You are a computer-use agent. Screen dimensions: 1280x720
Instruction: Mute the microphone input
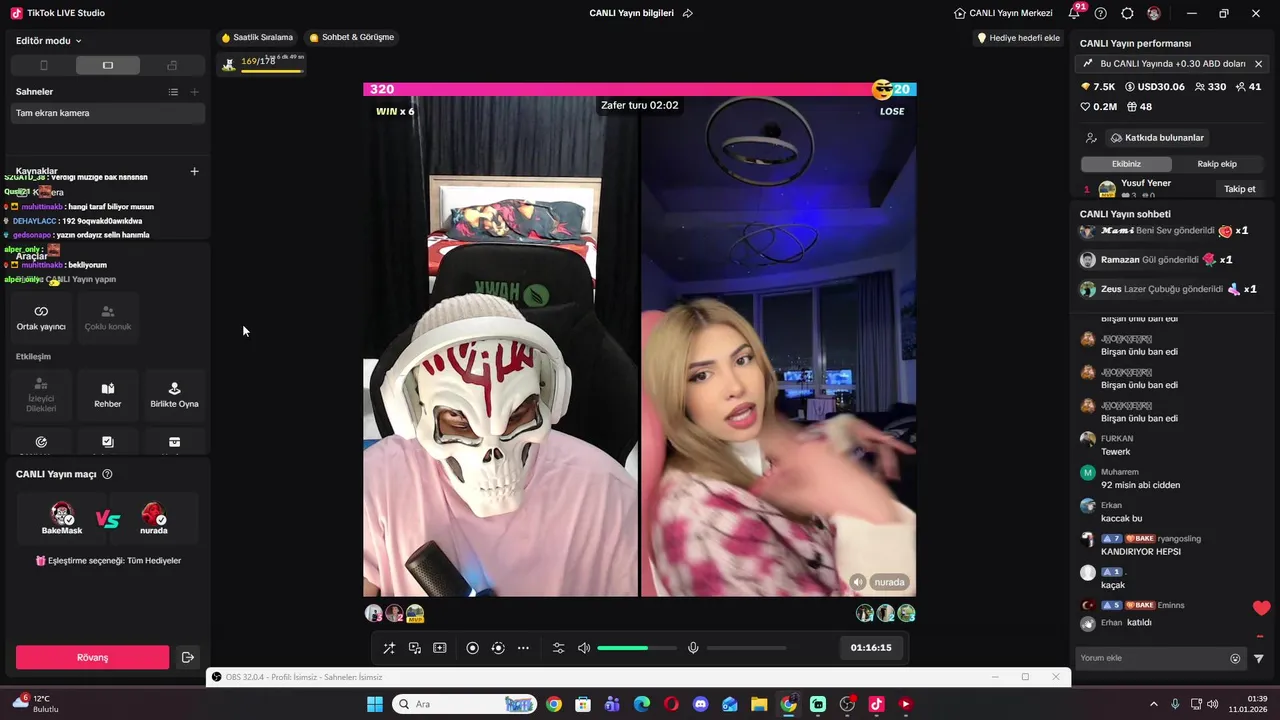pos(693,648)
